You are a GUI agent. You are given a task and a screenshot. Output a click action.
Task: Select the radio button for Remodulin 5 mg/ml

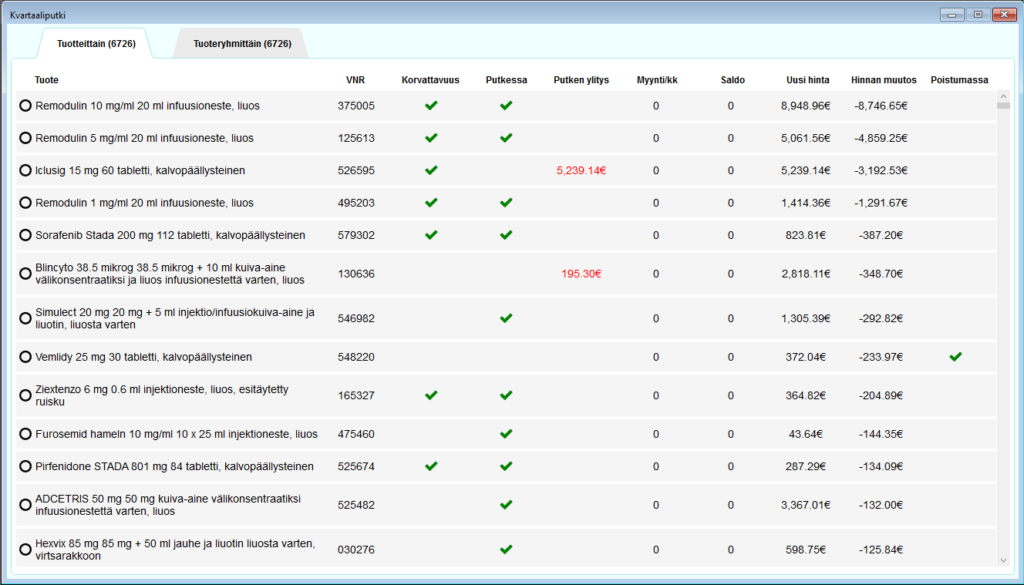(x=25, y=138)
